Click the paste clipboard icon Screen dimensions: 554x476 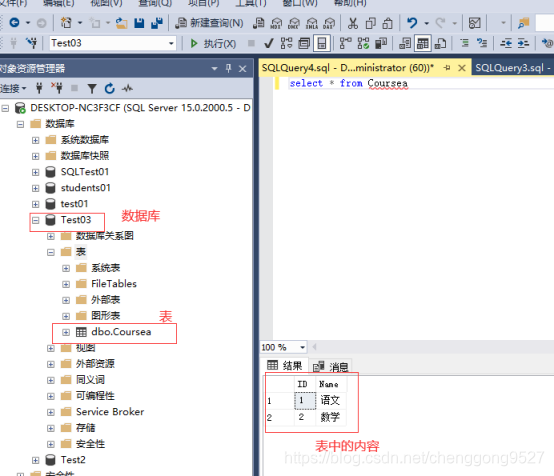[x=388, y=23]
